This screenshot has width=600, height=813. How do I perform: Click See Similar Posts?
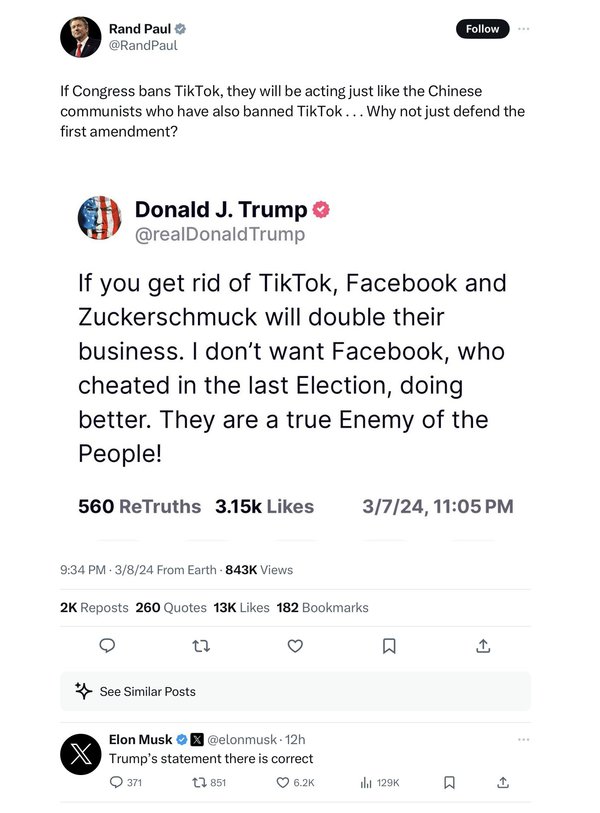(x=147, y=691)
